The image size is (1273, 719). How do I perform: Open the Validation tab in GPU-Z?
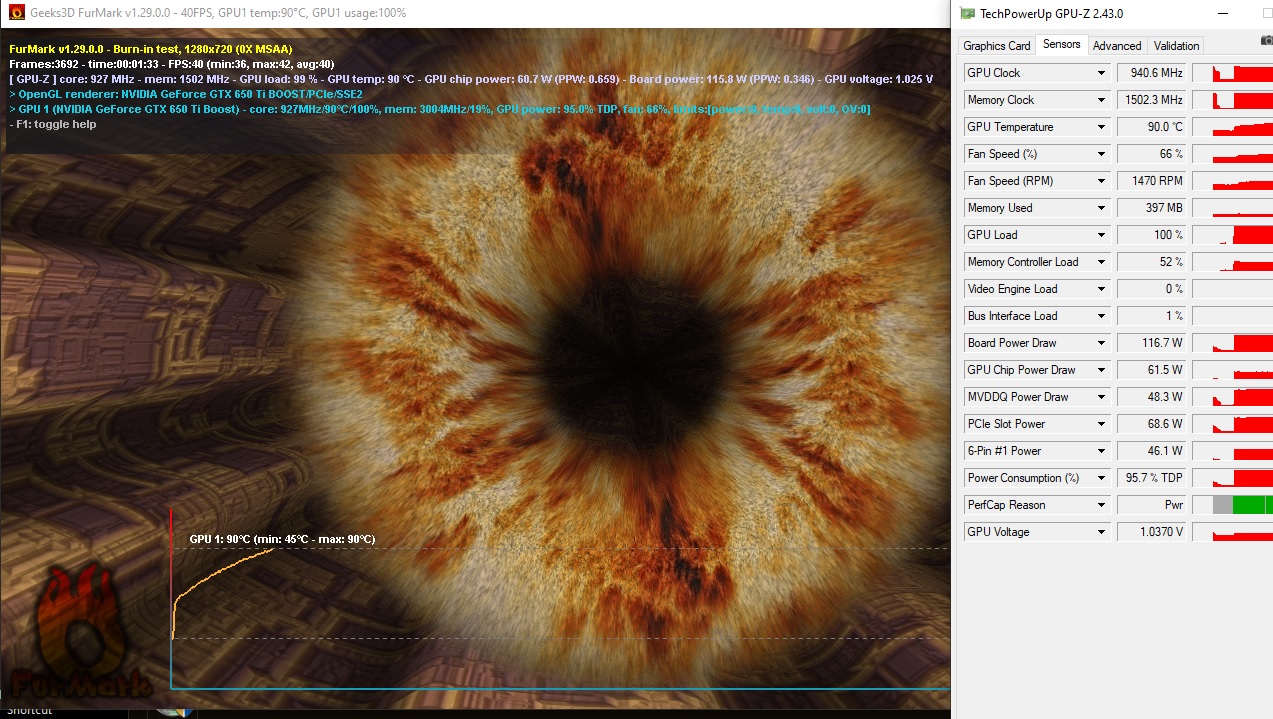pos(1176,46)
